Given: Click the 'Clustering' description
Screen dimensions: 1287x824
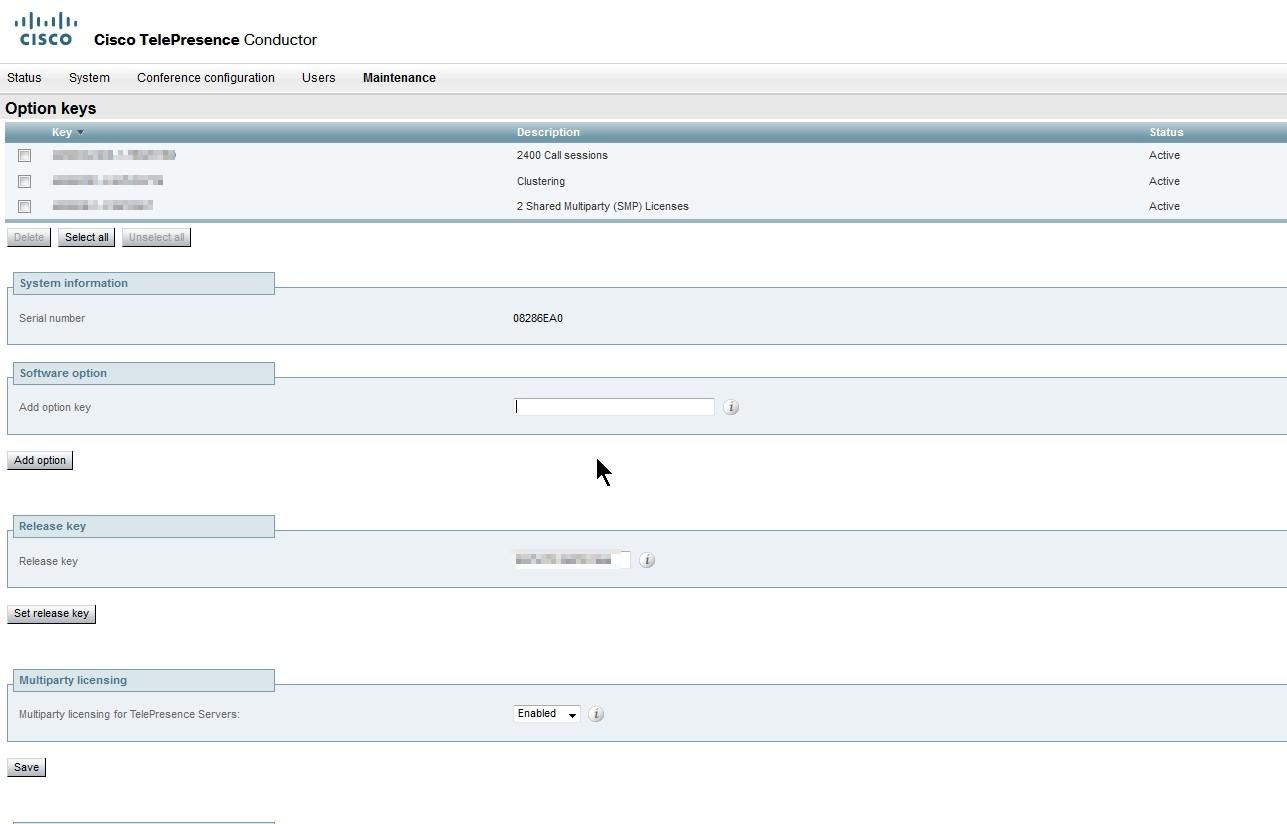Looking at the screenshot, I should [541, 181].
